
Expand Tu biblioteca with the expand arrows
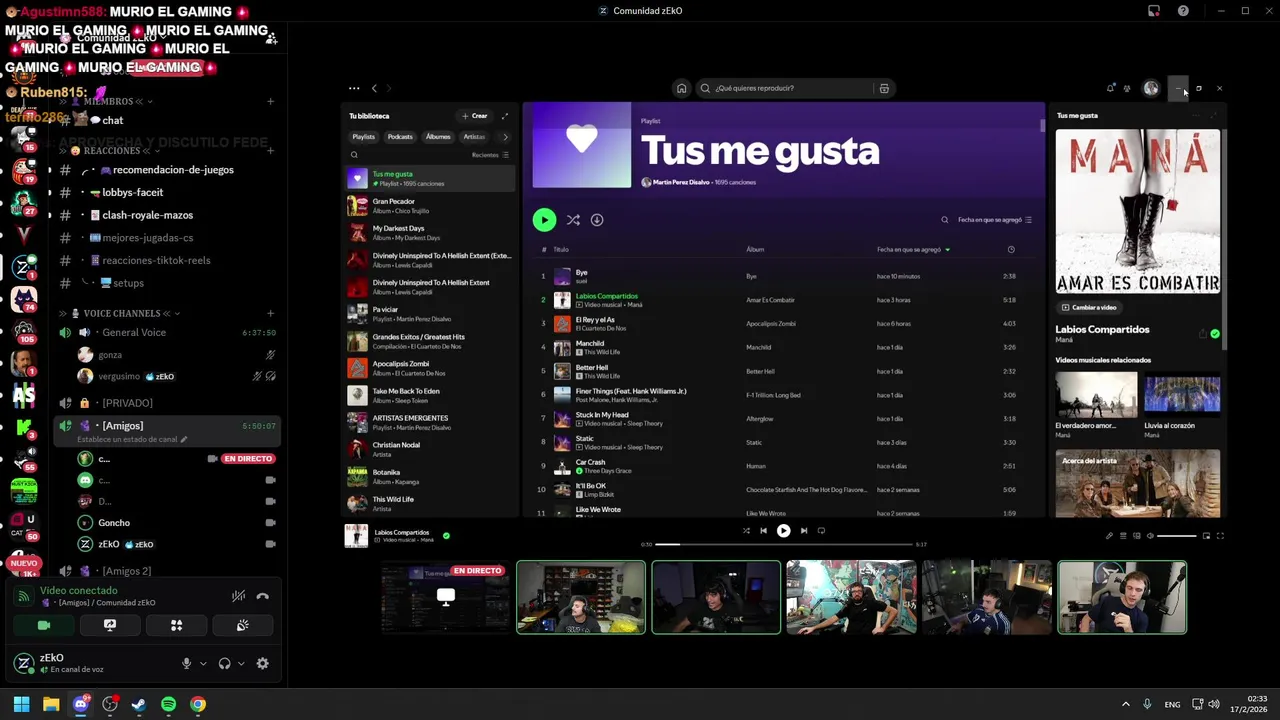point(505,116)
